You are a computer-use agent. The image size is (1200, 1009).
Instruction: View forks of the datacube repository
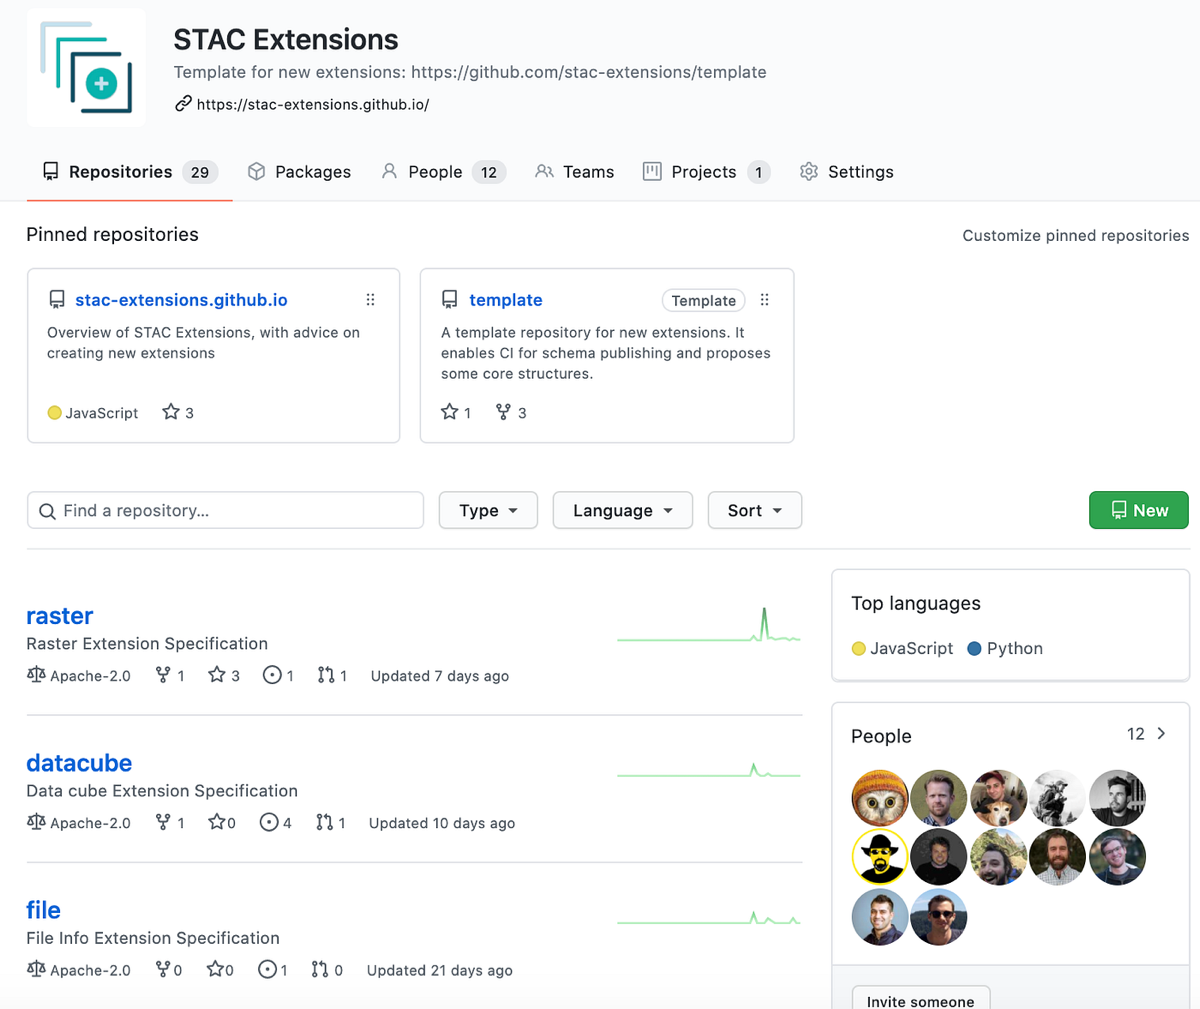(x=170, y=822)
